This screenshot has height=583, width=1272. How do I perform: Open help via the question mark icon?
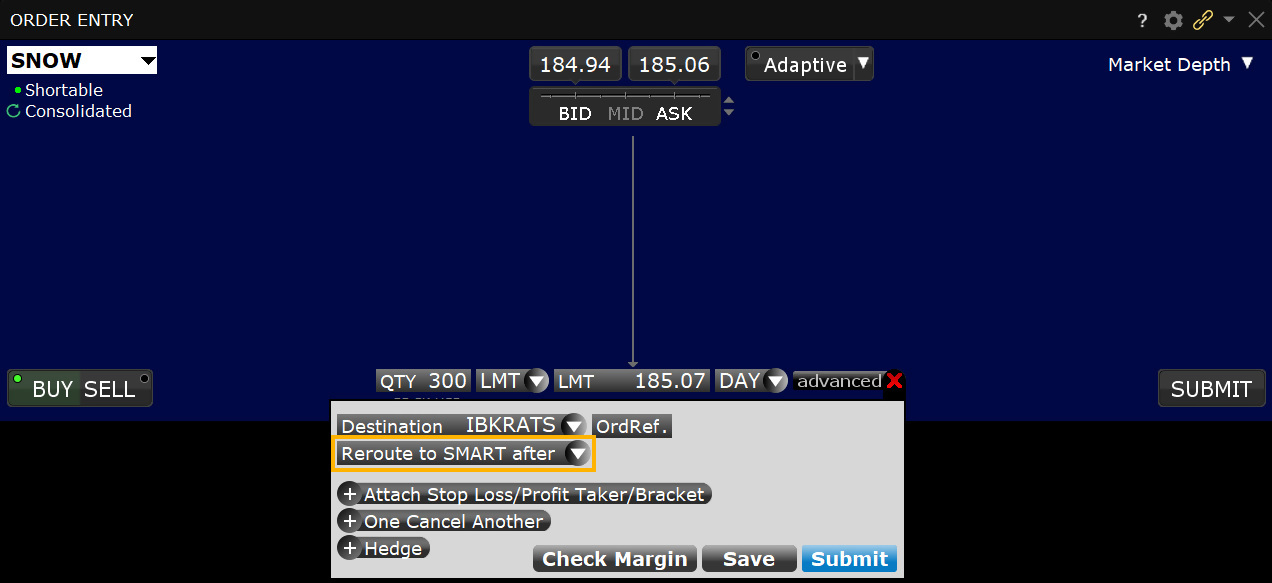coord(1141,20)
